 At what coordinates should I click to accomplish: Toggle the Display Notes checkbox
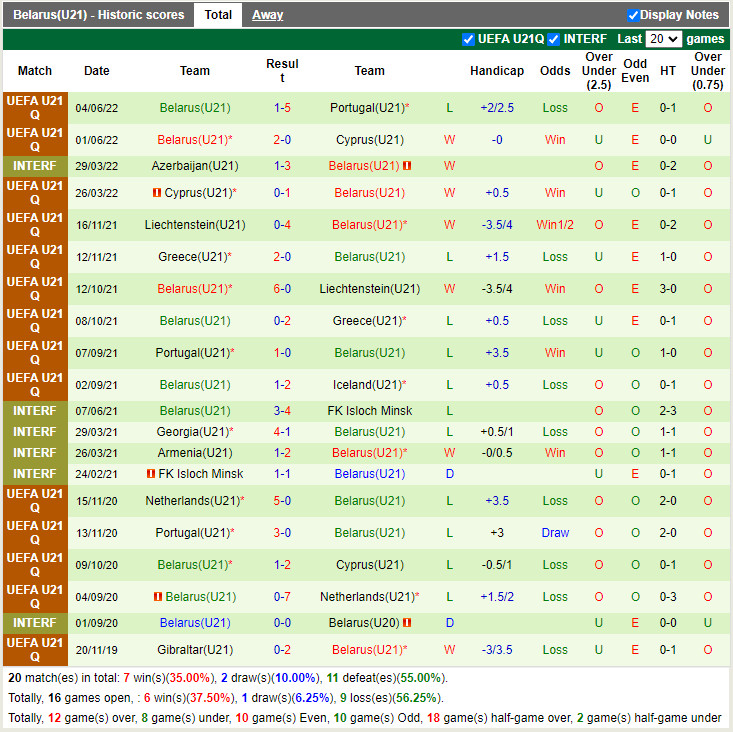[x=633, y=15]
